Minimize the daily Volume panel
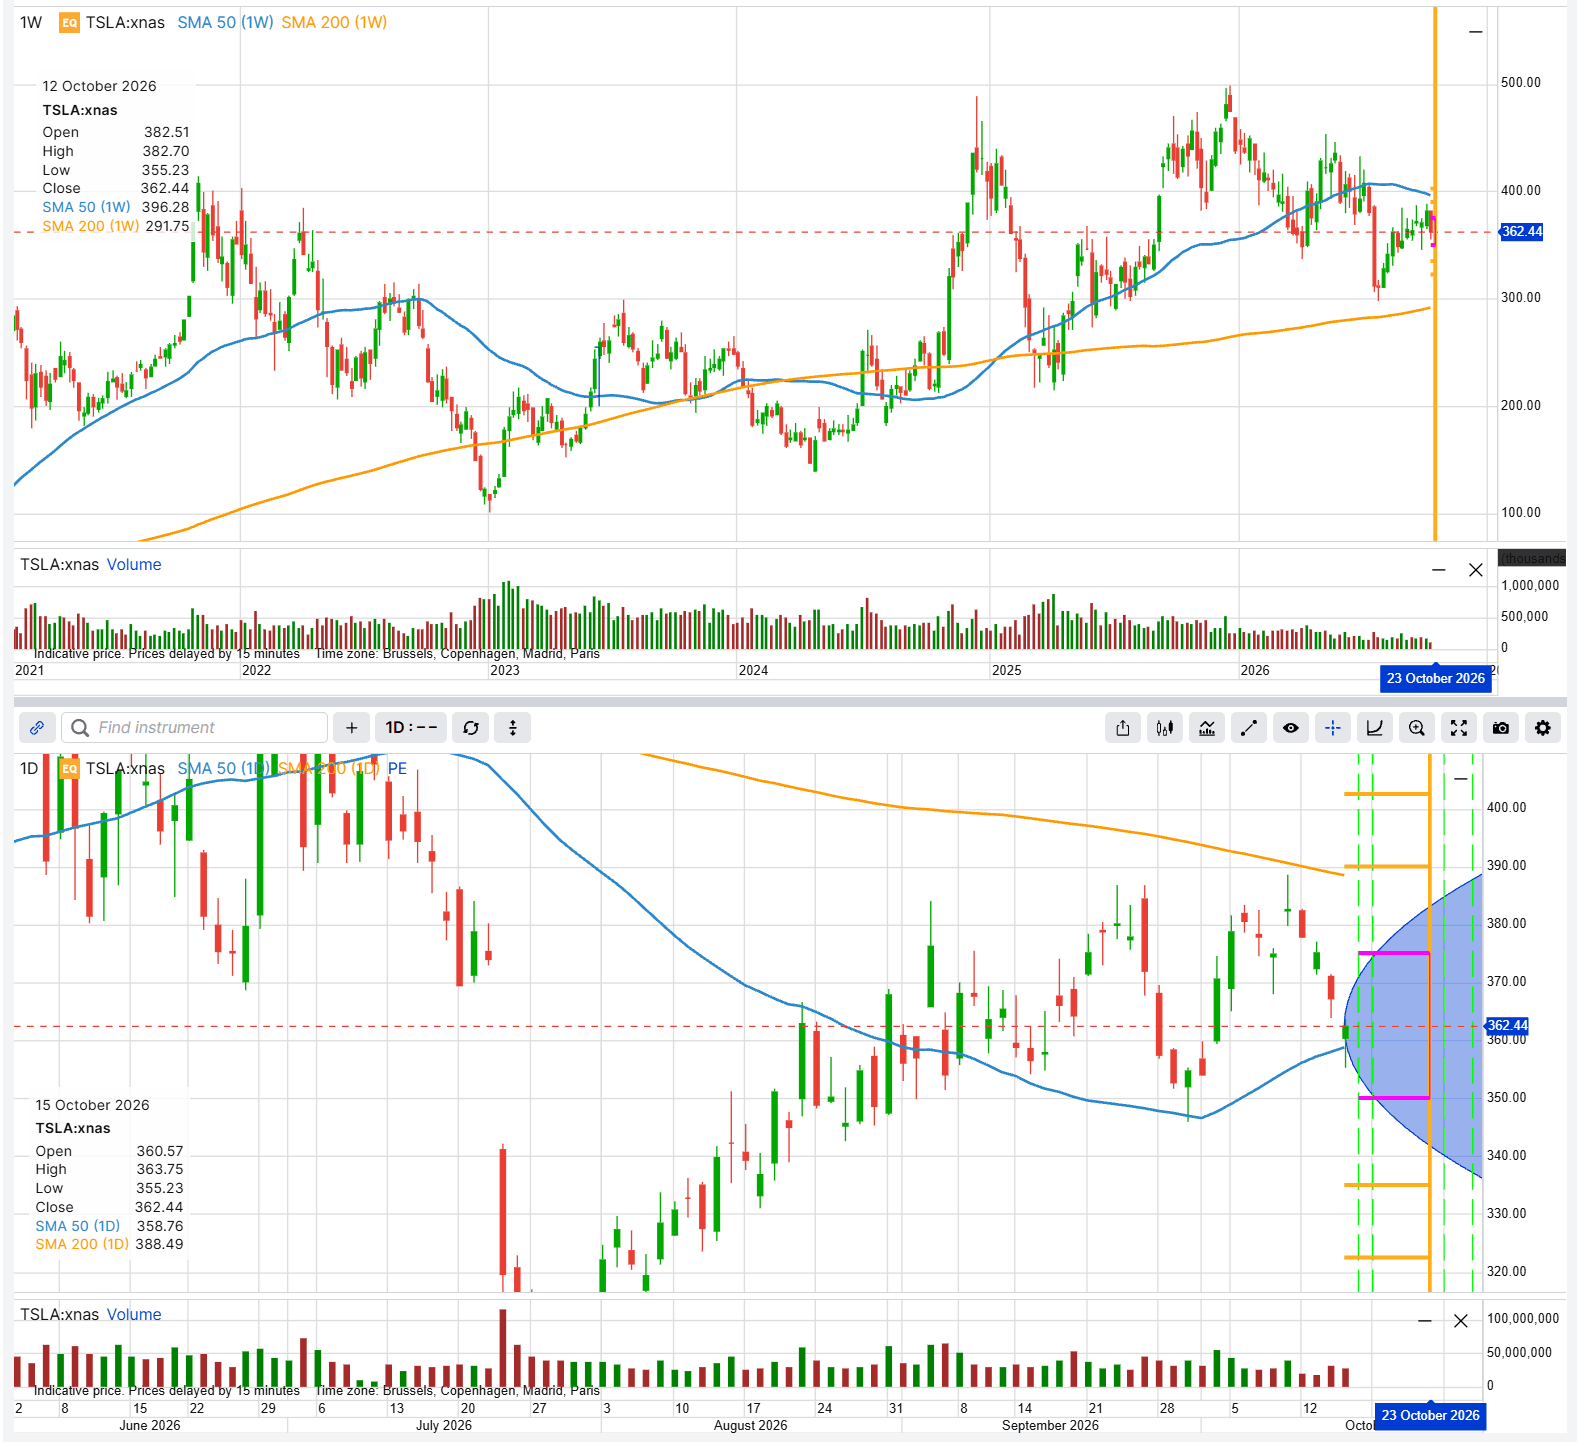 click(1425, 1321)
